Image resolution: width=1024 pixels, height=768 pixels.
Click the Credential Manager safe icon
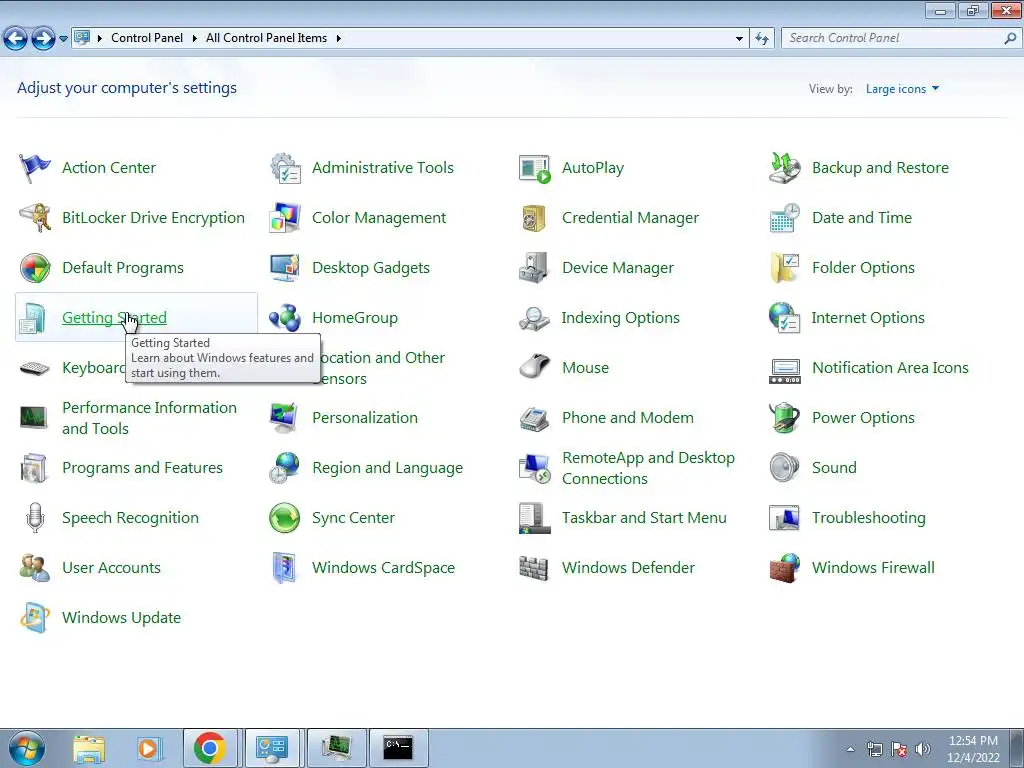(535, 217)
